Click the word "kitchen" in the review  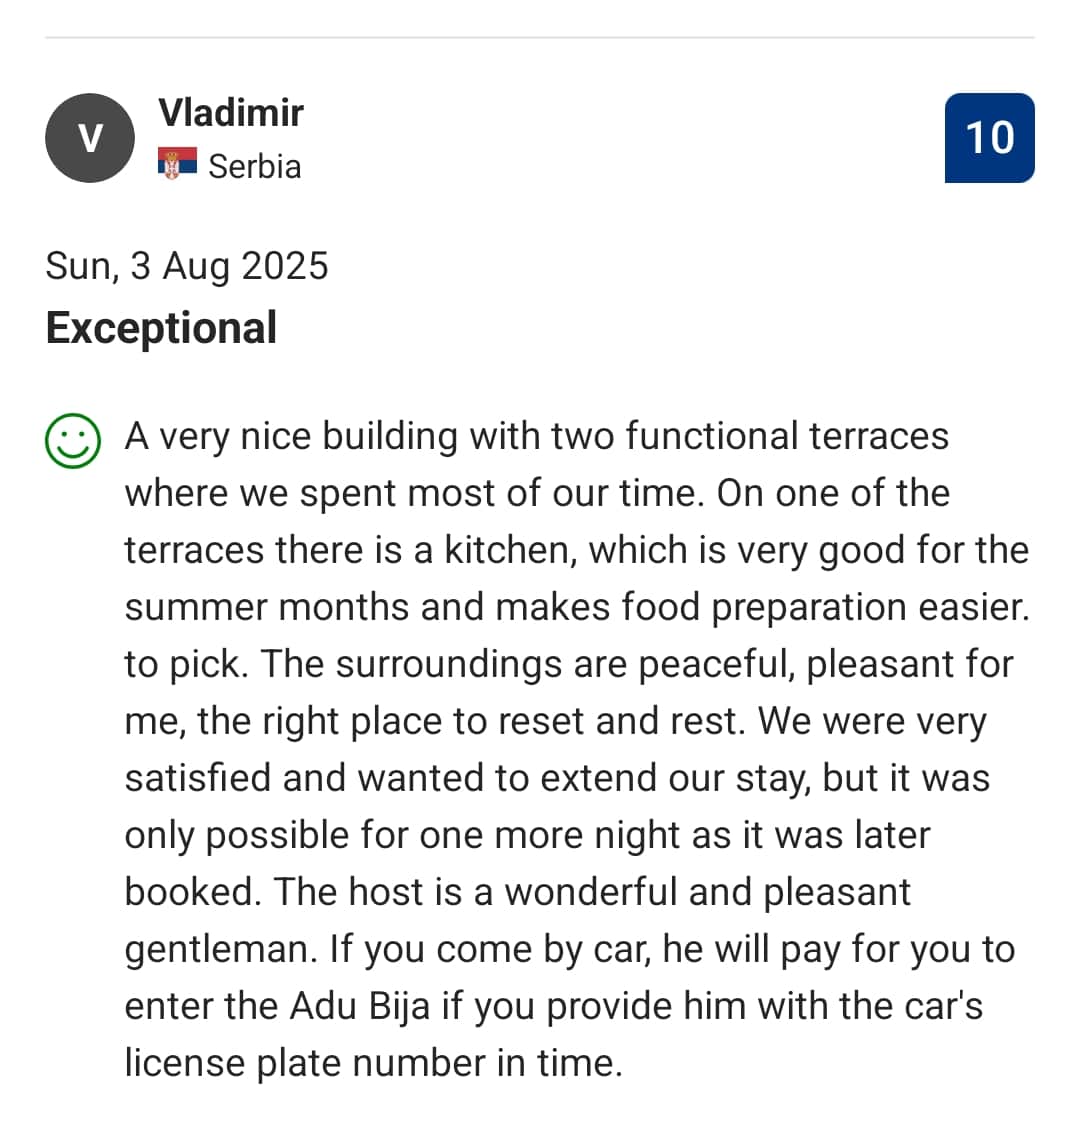click(x=509, y=550)
